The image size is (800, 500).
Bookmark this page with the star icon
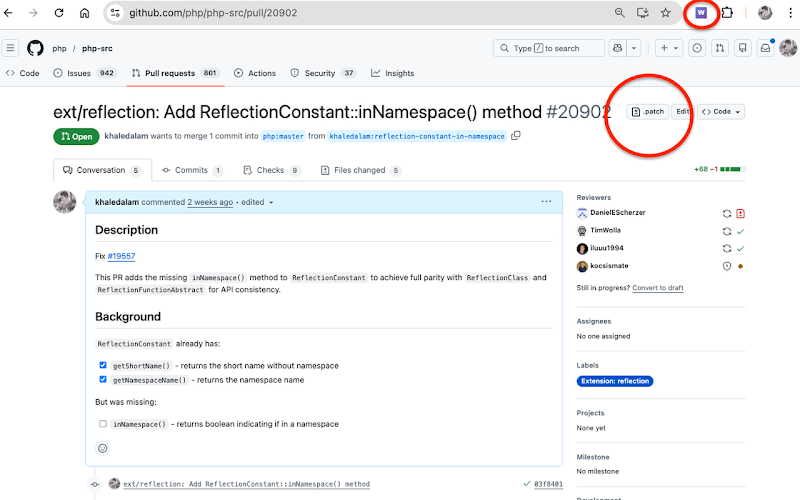665,13
